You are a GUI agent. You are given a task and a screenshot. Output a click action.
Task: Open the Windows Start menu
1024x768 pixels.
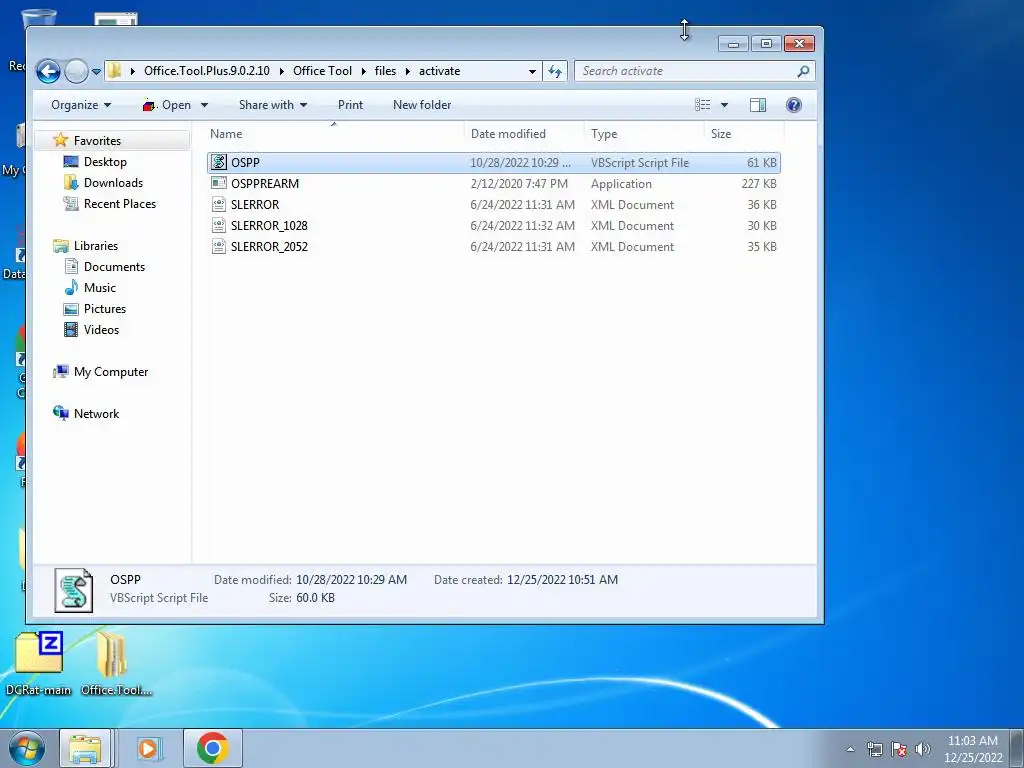26,748
